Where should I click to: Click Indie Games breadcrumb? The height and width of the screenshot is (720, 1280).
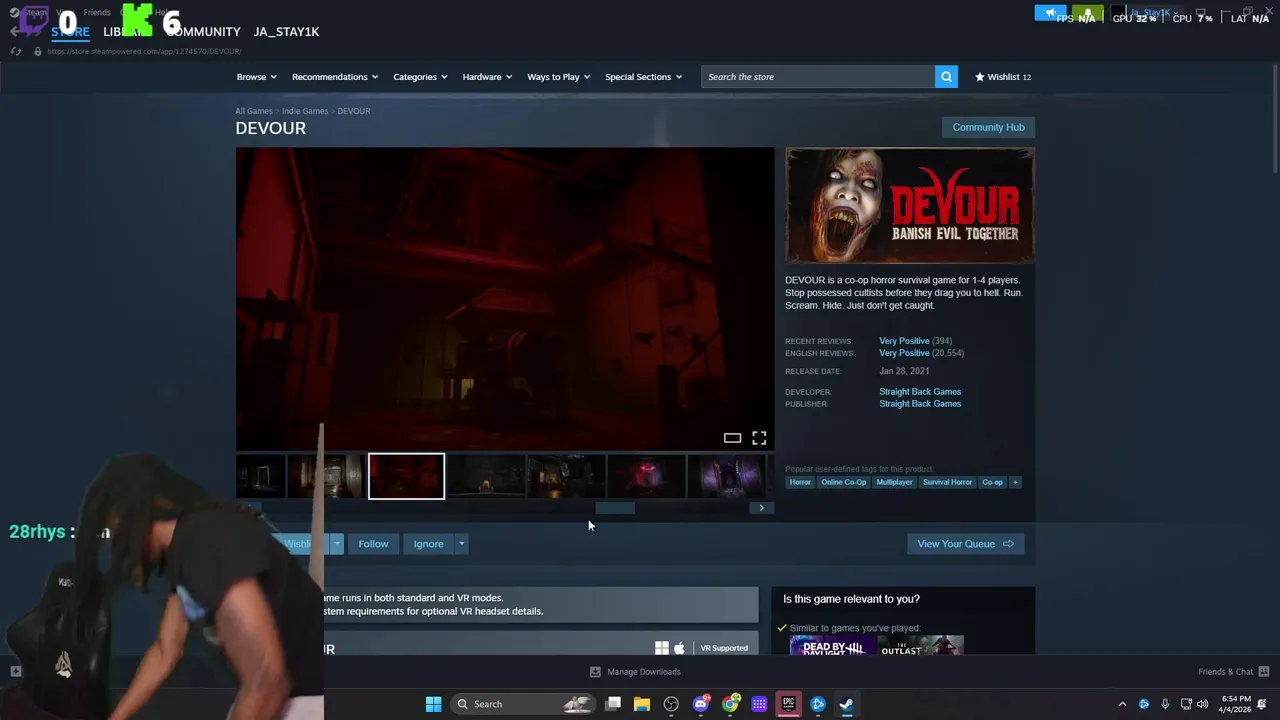pos(305,111)
